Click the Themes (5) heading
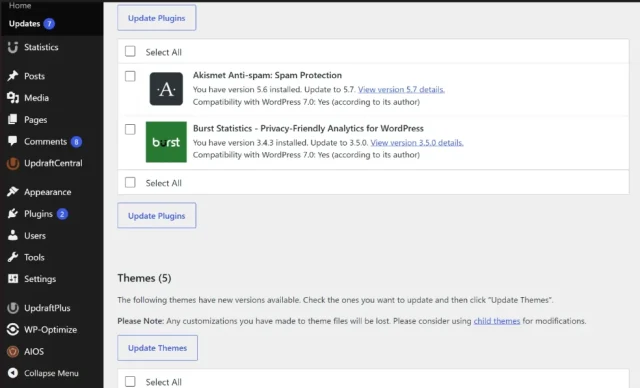 click(x=144, y=278)
